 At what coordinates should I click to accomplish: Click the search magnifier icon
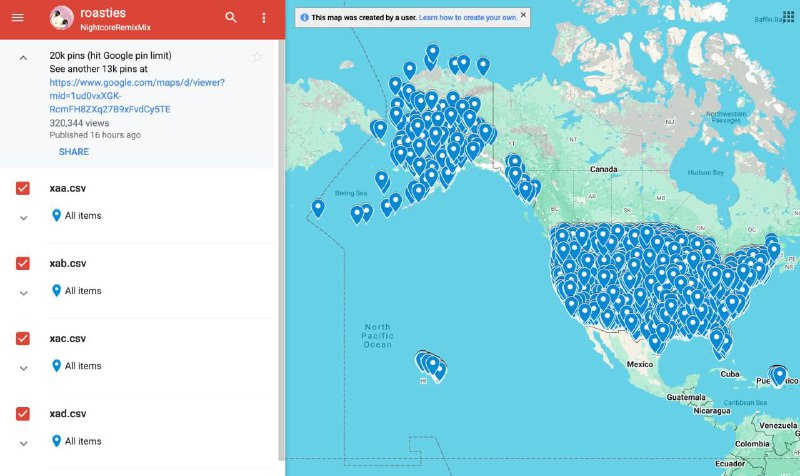231,18
